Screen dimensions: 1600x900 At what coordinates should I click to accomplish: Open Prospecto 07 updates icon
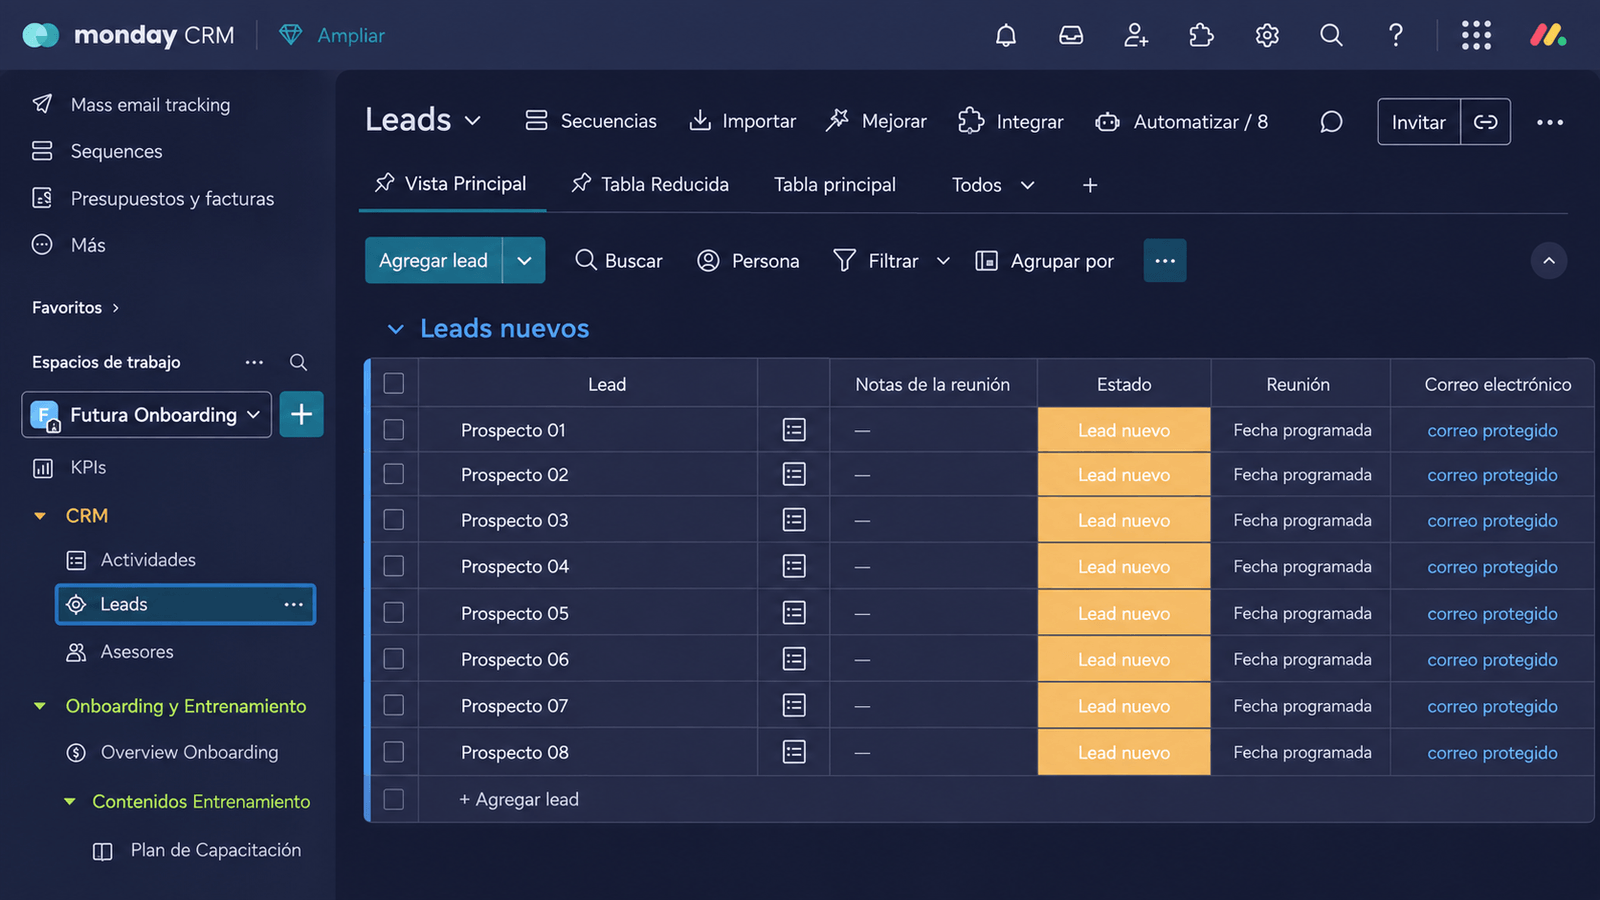pos(794,706)
